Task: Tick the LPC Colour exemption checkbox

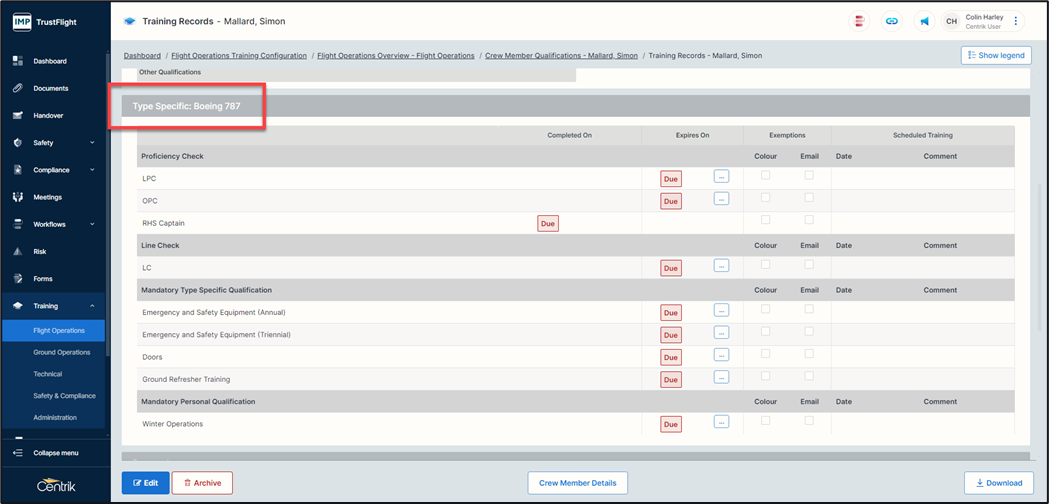Action: (765, 175)
